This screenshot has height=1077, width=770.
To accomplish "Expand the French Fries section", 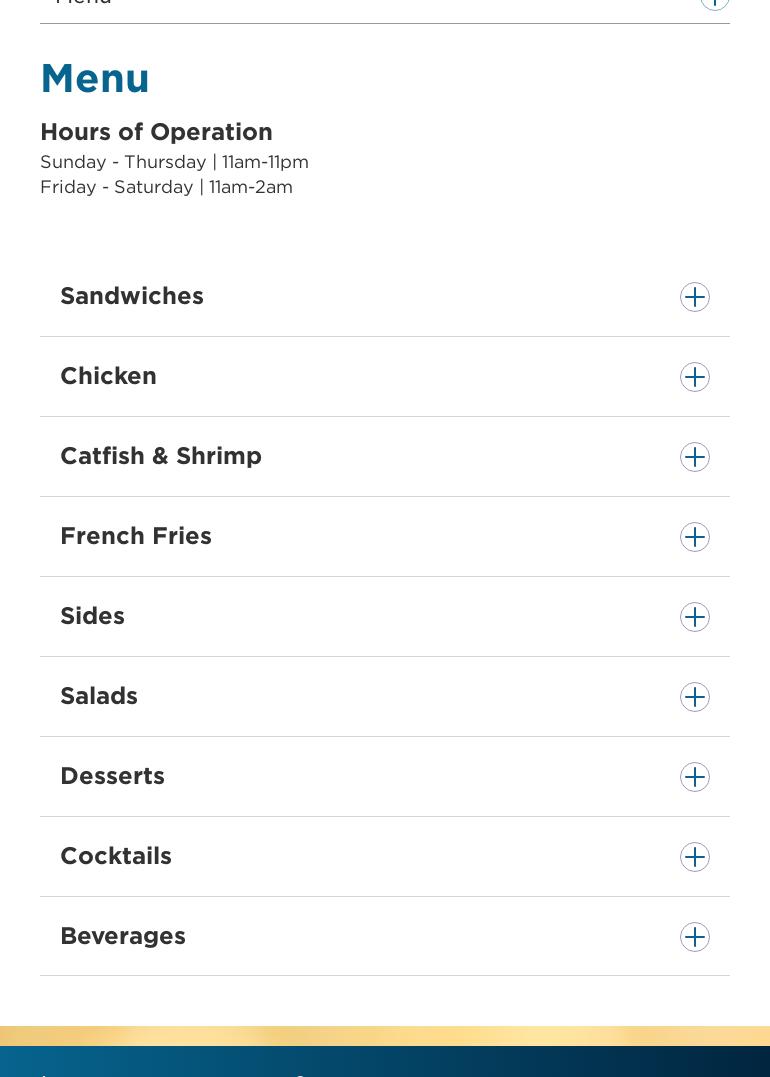I will [x=136, y=536].
